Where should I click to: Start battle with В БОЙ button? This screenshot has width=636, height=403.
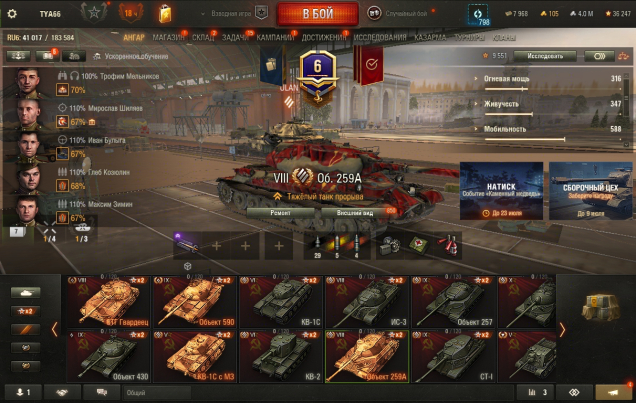[x=318, y=14]
